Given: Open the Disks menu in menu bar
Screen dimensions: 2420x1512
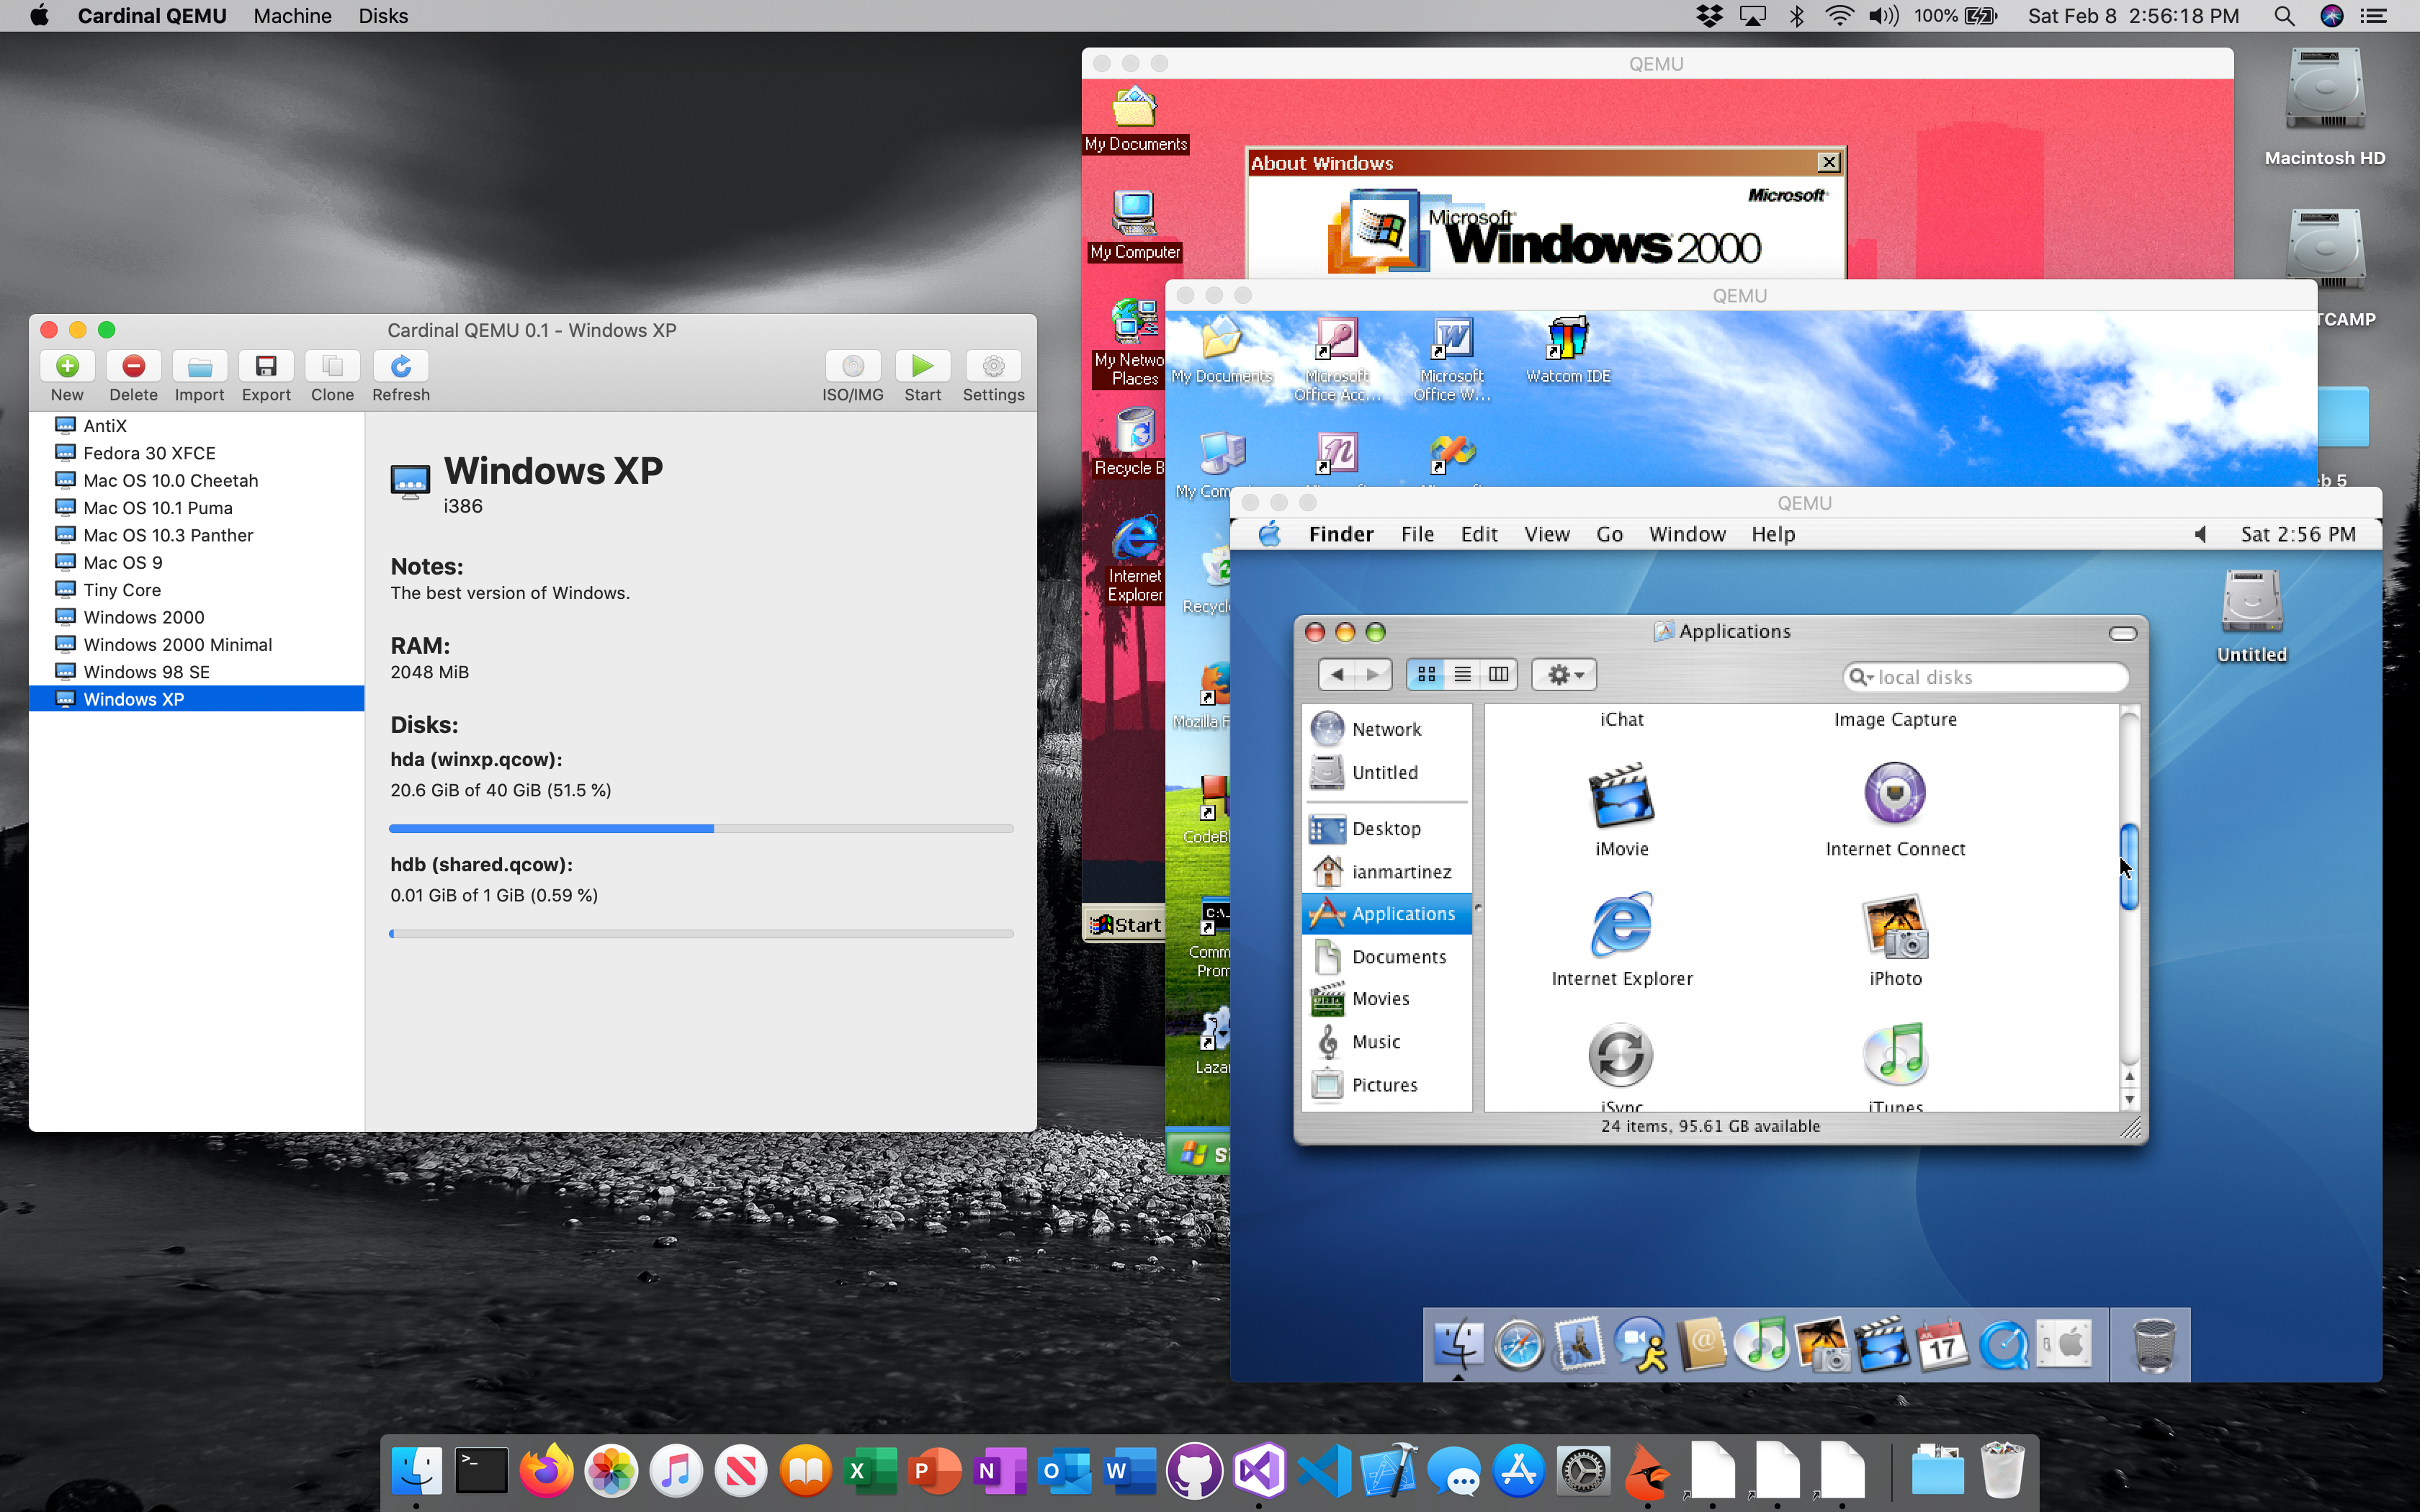Looking at the screenshot, I should [383, 16].
